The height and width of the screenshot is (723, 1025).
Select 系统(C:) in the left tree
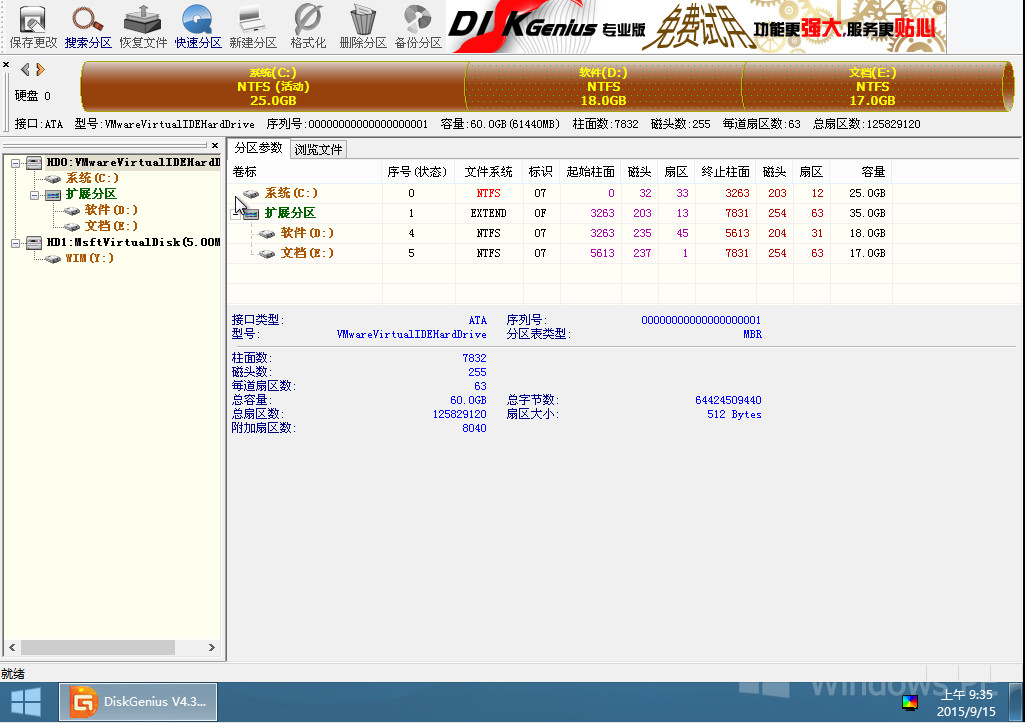tap(92, 178)
